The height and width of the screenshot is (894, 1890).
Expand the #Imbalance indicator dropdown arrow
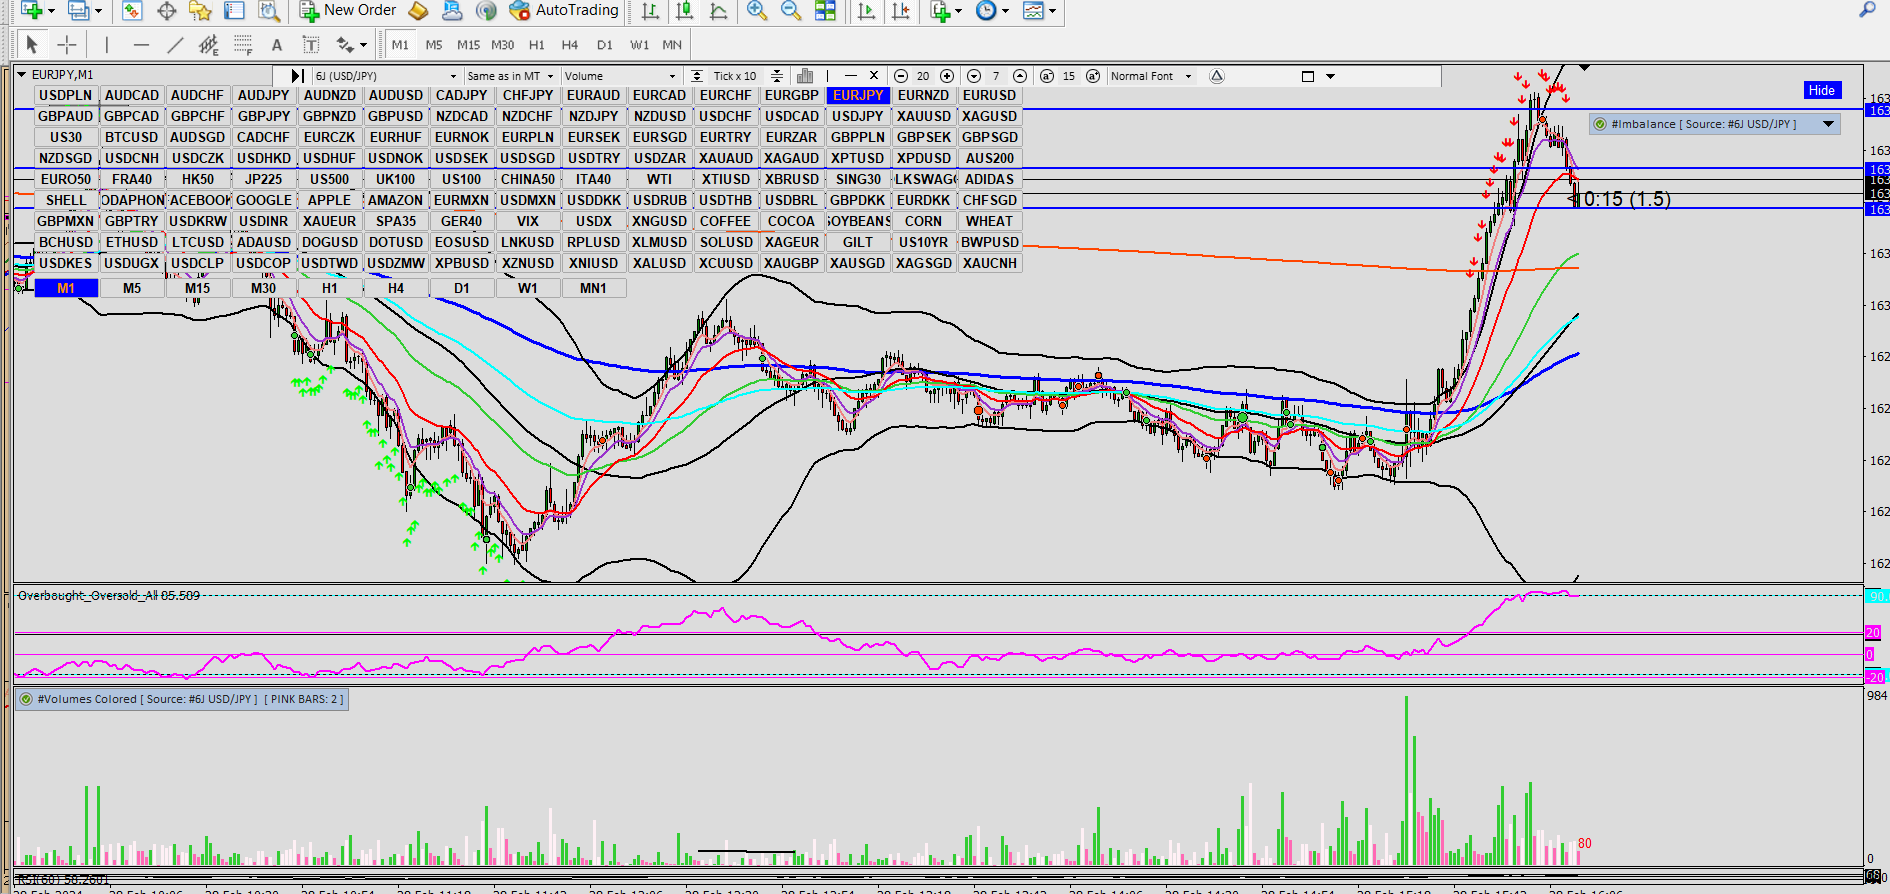(x=1828, y=124)
